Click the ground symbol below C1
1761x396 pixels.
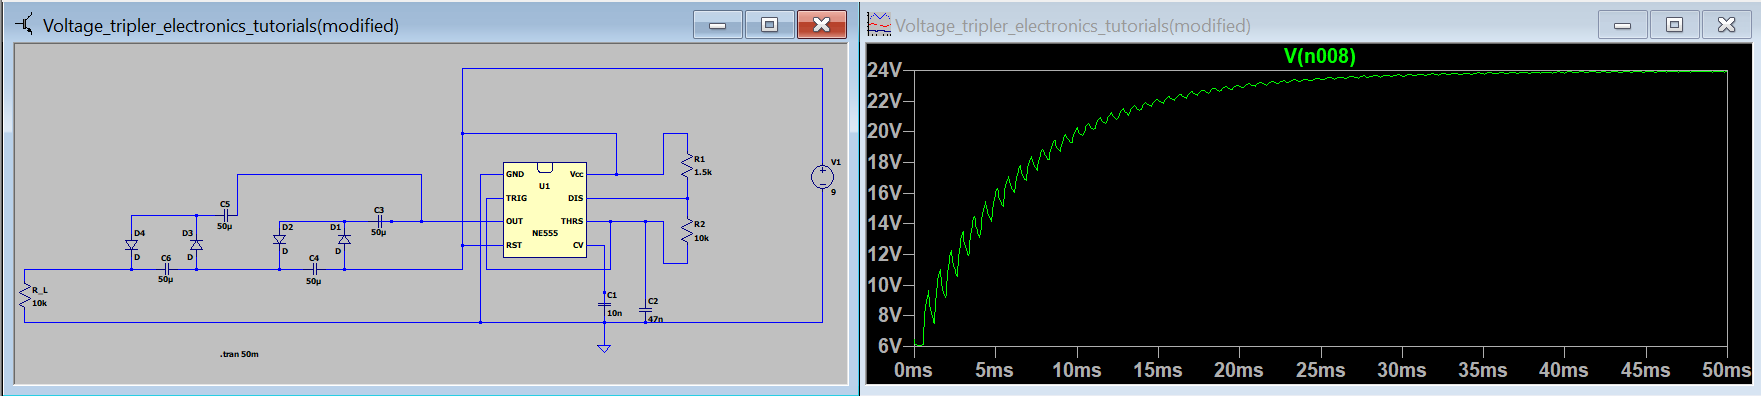point(604,348)
